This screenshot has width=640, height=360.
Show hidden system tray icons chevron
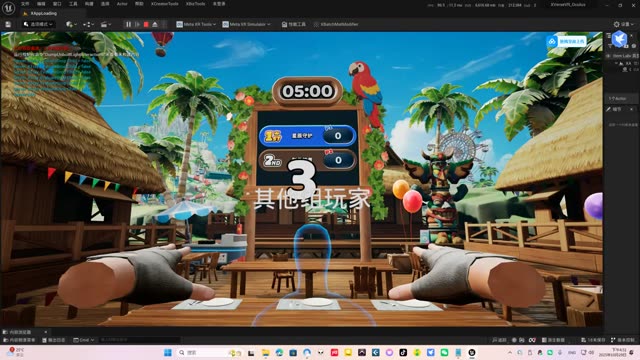pos(510,353)
